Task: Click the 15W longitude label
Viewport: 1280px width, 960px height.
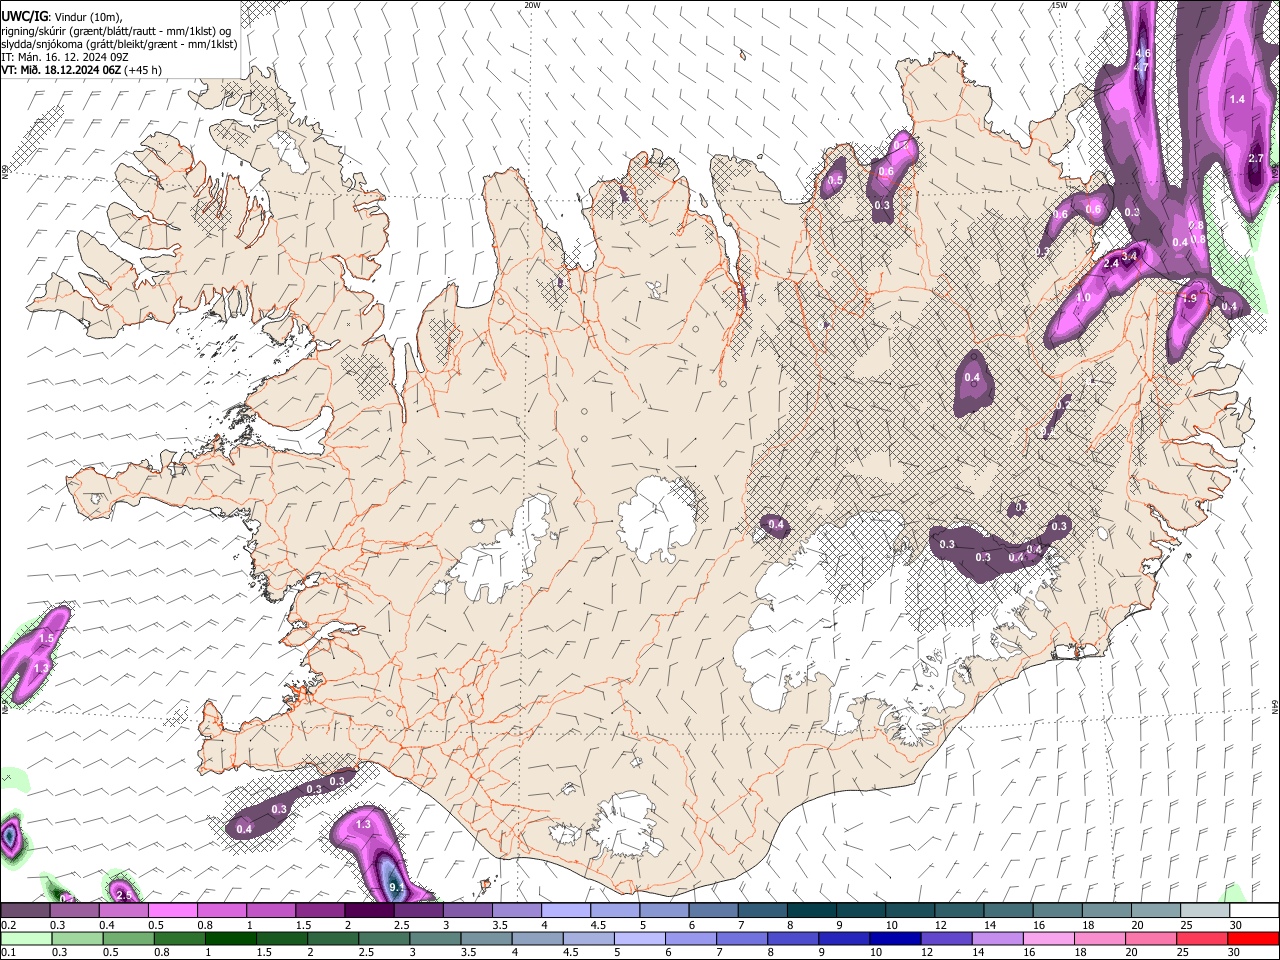Action: (x=1060, y=5)
